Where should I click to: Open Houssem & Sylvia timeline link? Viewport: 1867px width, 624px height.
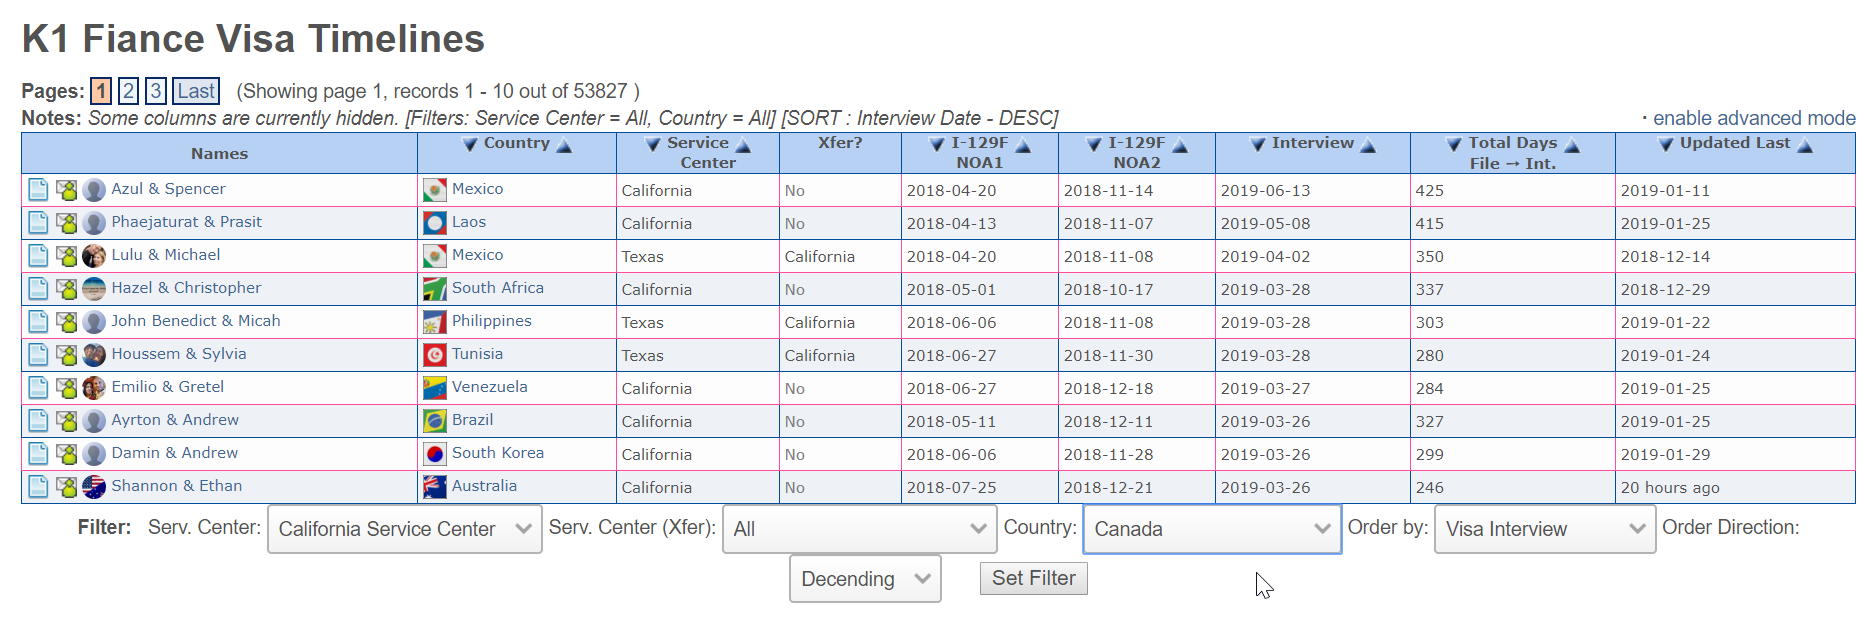tap(178, 354)
